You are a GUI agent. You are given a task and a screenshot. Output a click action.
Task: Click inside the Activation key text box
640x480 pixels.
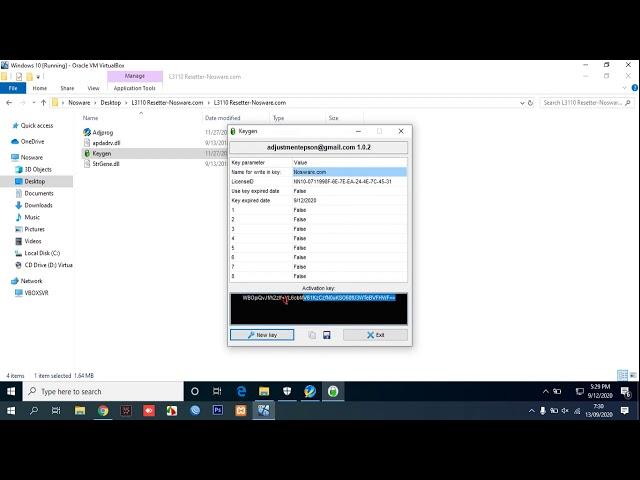point(319,309)
